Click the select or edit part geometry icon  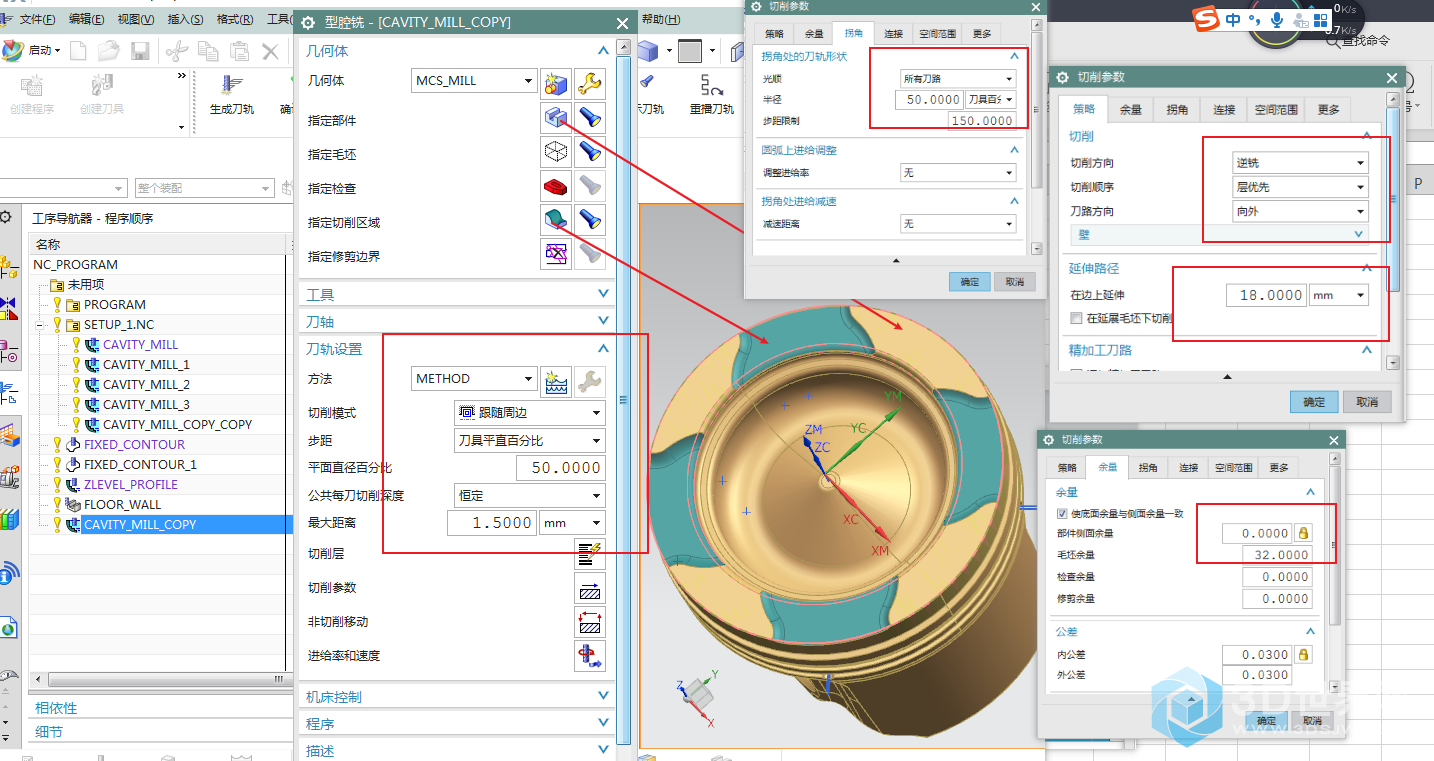557,119
